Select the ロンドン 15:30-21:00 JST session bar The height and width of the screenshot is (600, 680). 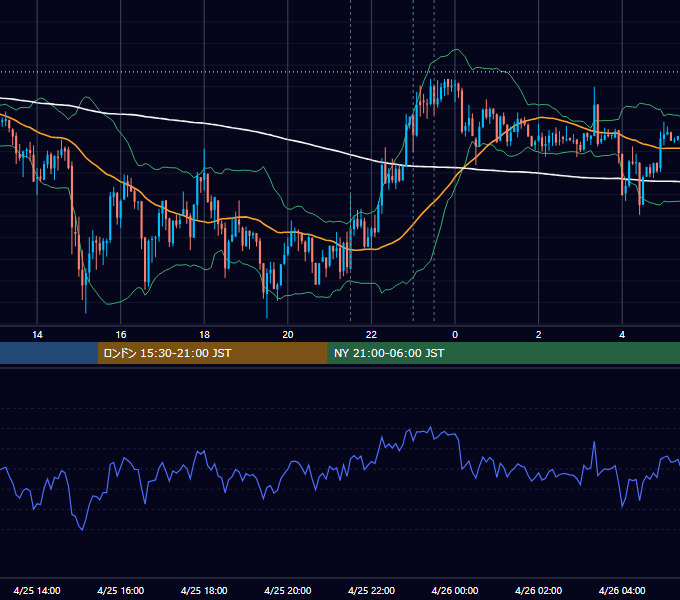(x=212, y=353)
